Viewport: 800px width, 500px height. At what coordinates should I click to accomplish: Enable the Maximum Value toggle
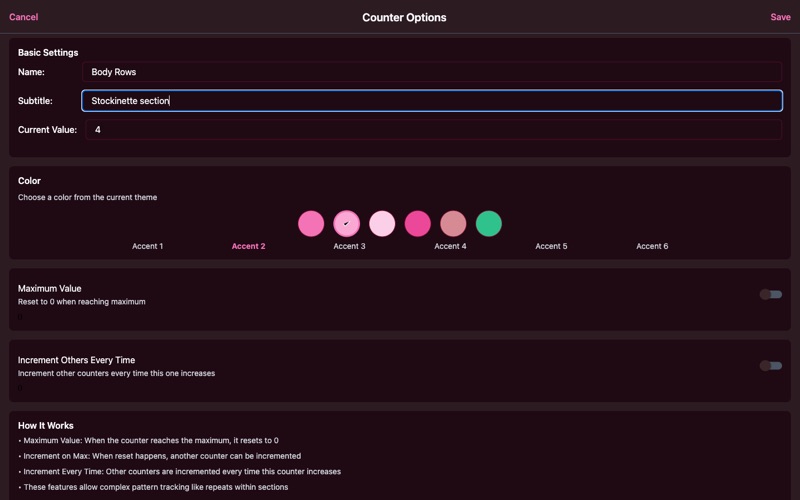coord(770,294)
